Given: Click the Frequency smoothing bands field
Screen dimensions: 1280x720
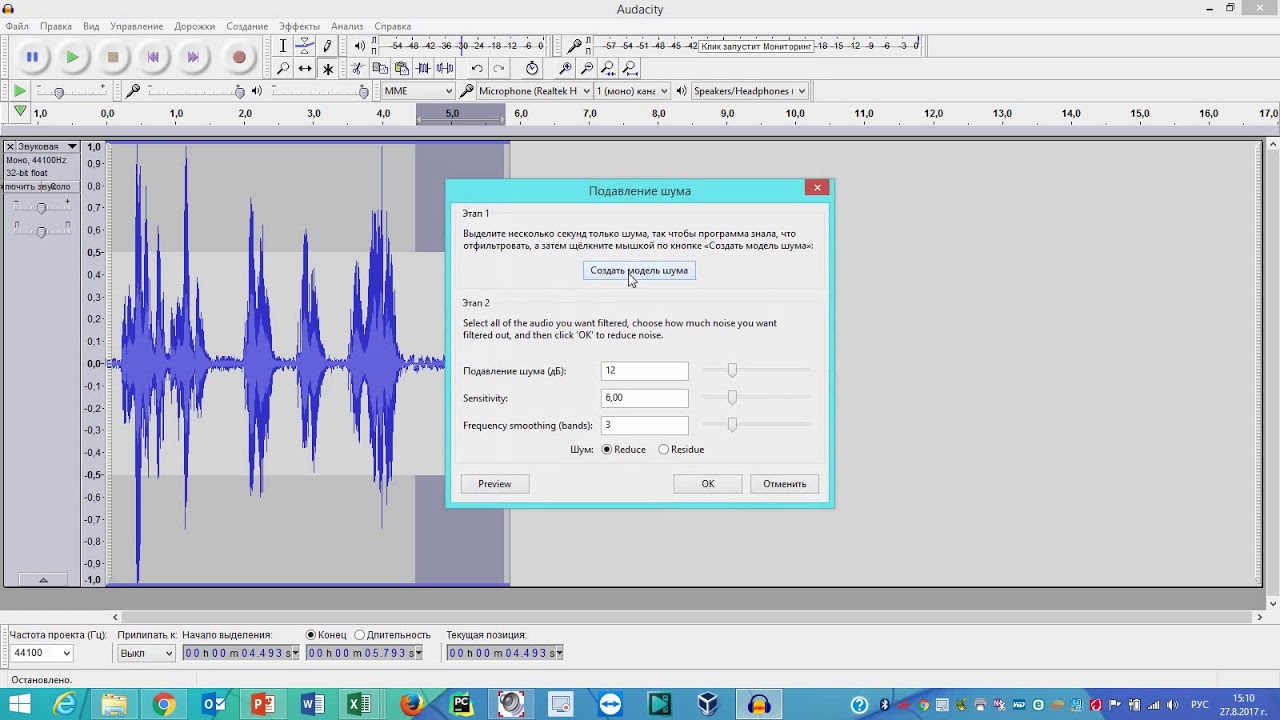Looking at the screenshot, I should coord(644,425).
